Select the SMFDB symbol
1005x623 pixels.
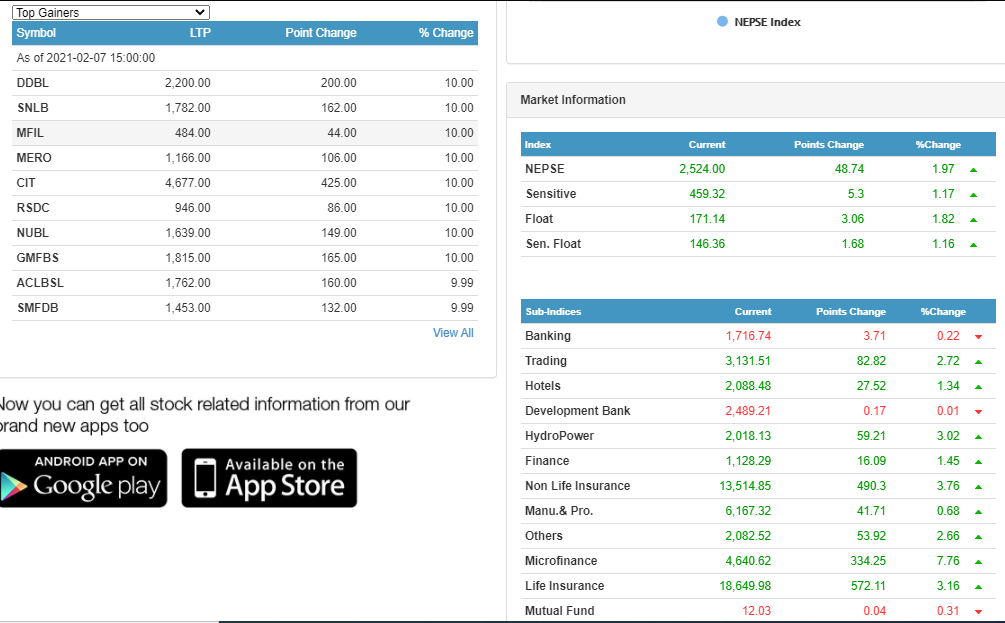pyautogui.click(x=38, y=308)
